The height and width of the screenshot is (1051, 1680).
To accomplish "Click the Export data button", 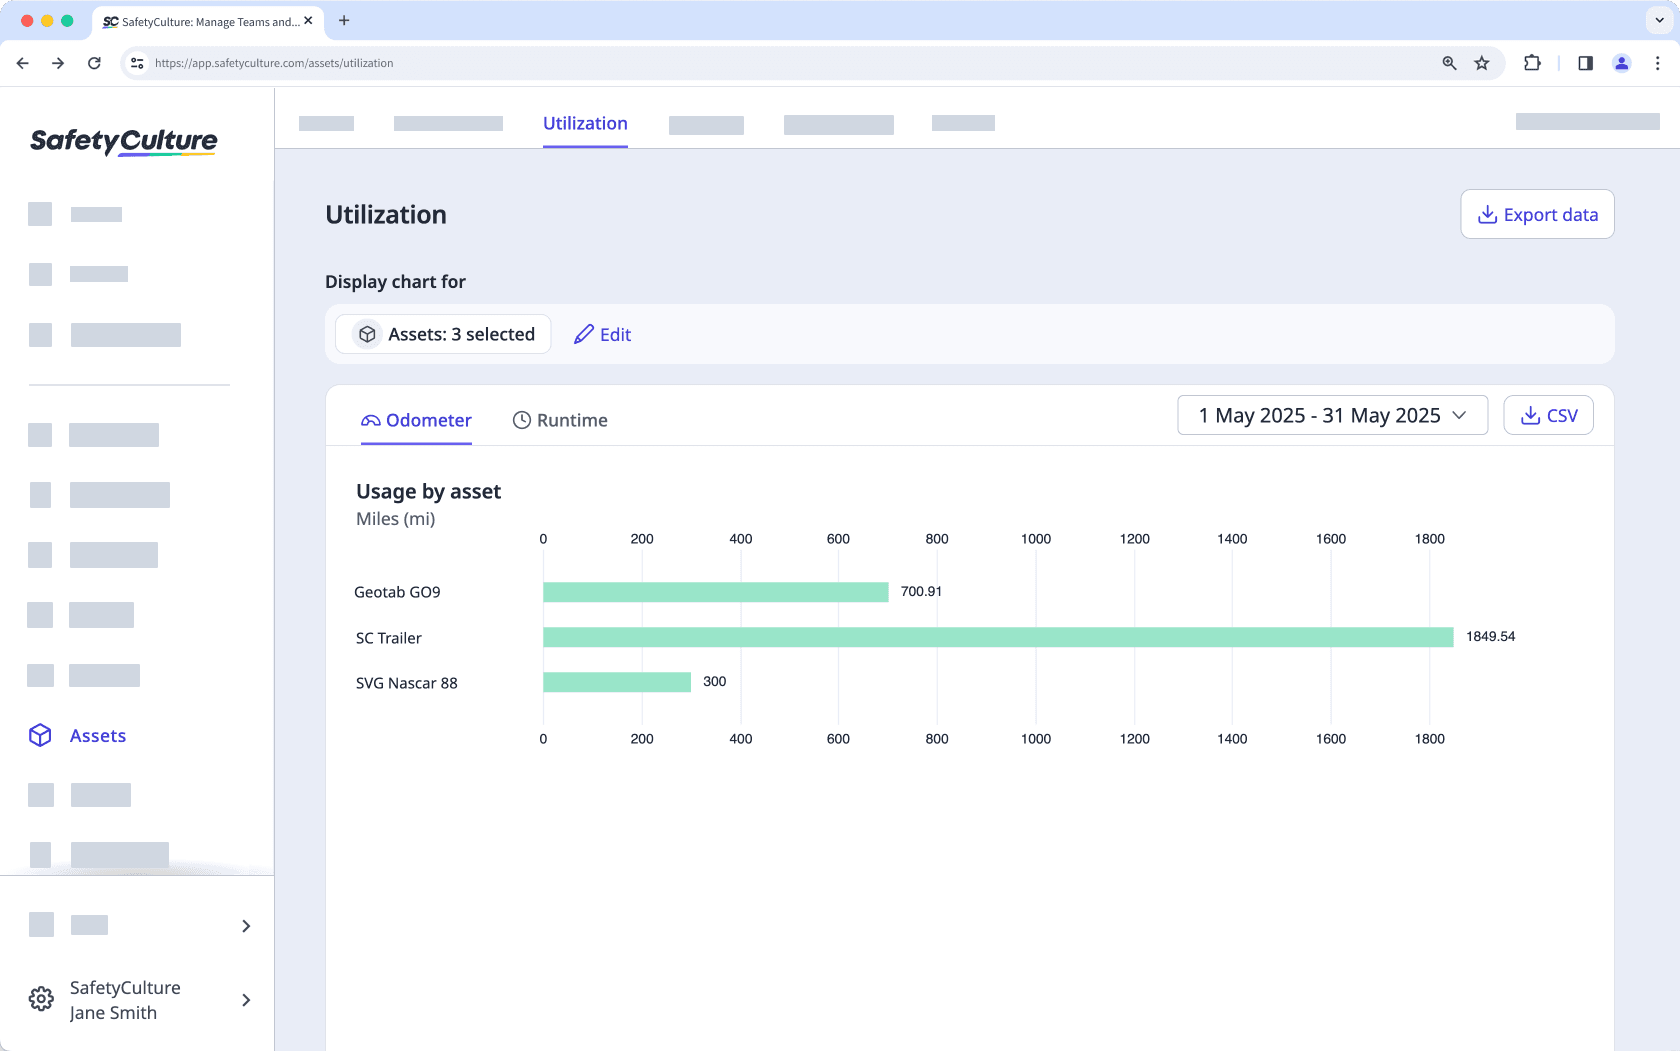I will pyautogui.click(x=1537, y=214).
